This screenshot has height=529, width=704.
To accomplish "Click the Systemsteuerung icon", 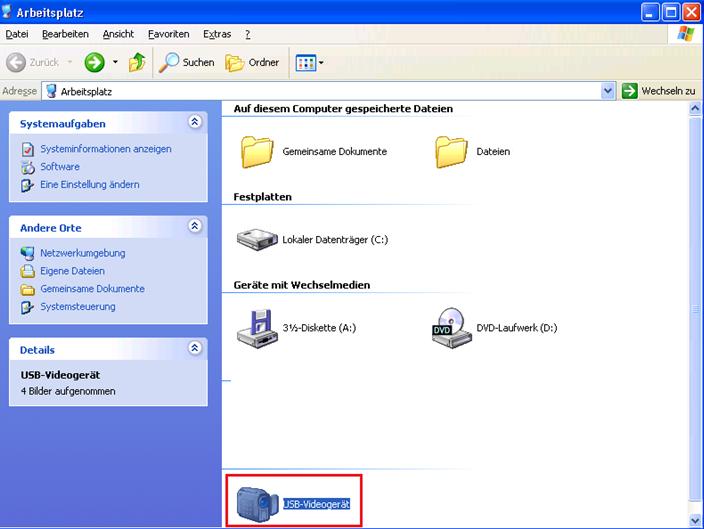I will pyautogui.click(x=27, y=307).
